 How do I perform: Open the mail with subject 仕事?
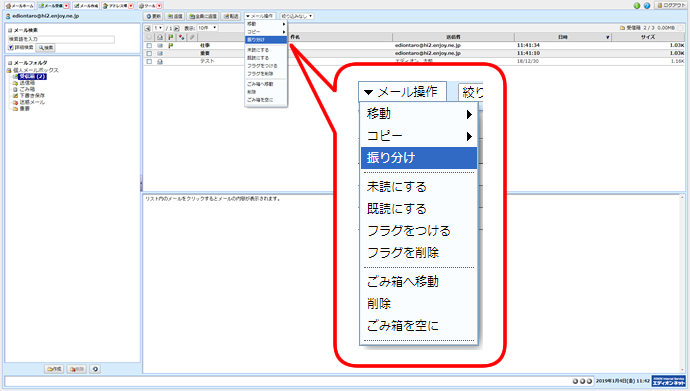click(205, 45)
